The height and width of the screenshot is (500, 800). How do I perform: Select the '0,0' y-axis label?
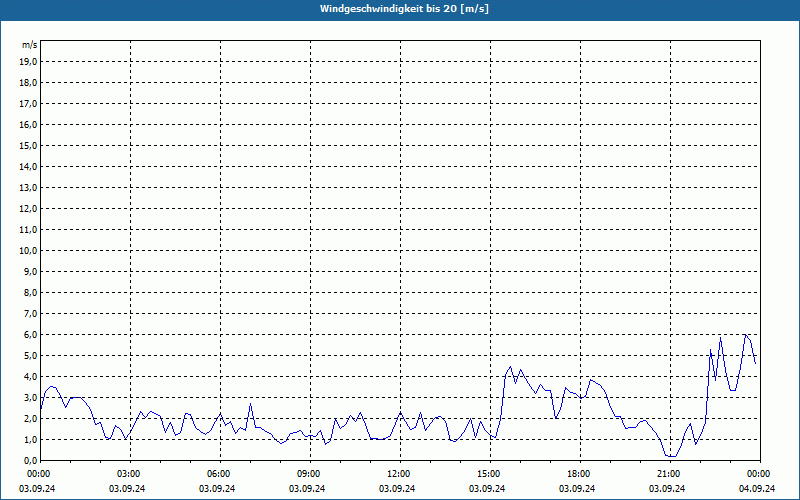coord(30,461)
